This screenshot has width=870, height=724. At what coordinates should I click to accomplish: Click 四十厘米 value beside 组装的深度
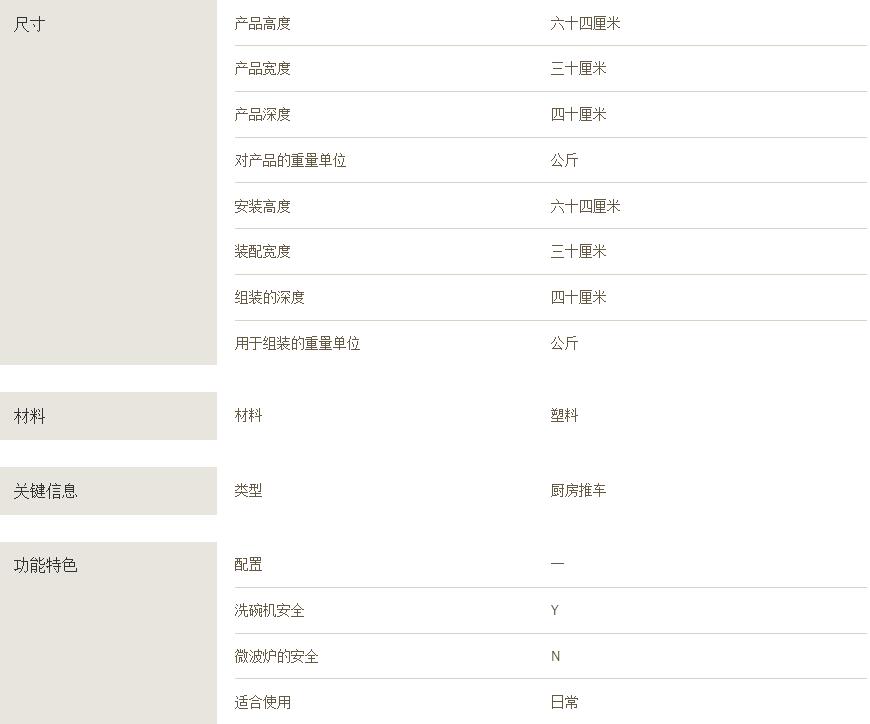pos(578,298)
